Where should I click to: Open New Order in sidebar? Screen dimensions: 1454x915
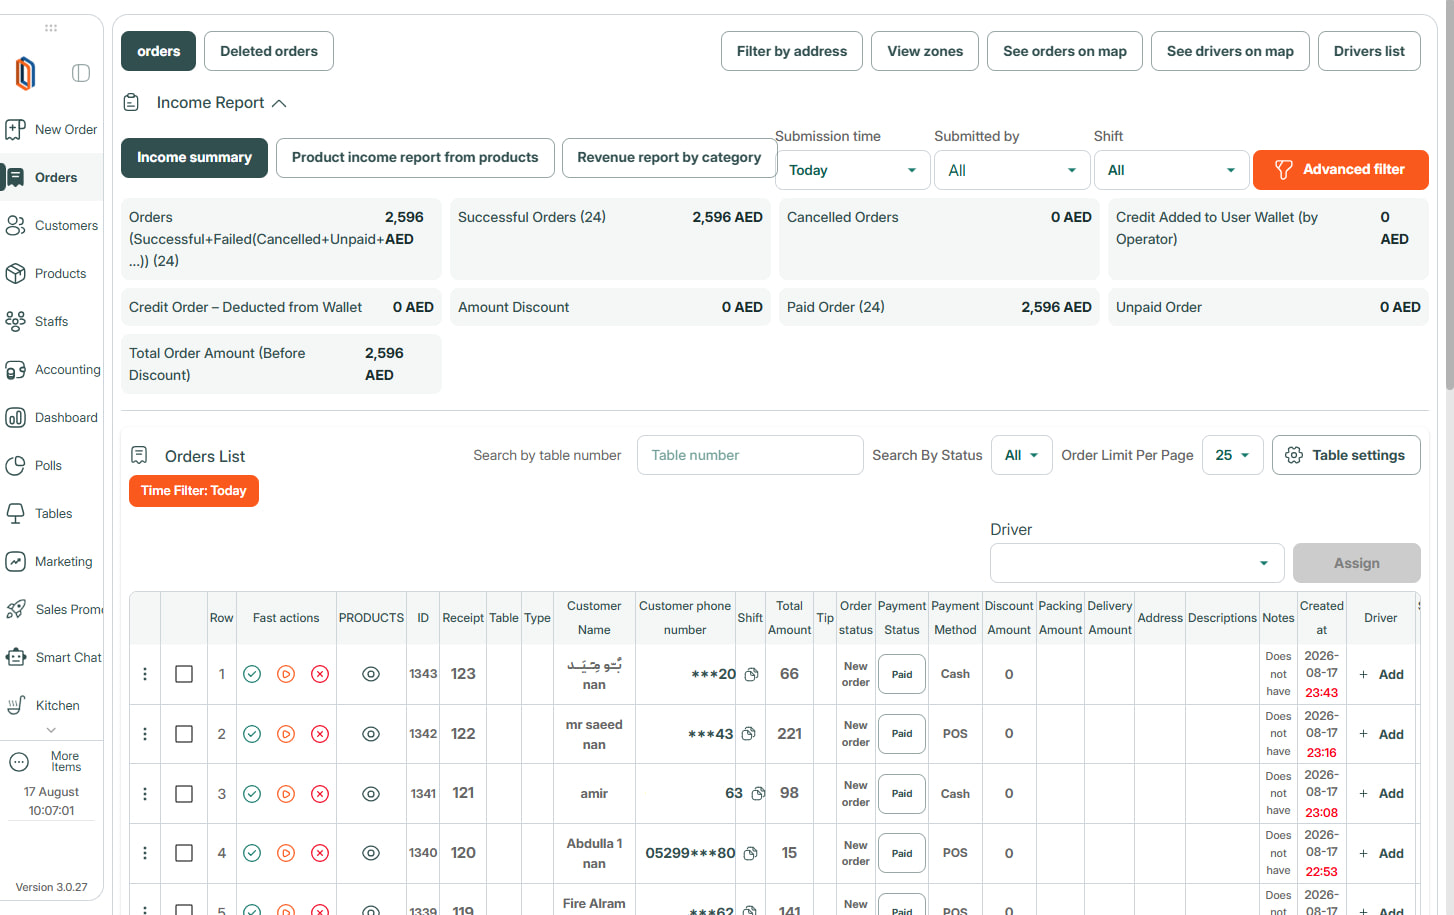[52, 129]
